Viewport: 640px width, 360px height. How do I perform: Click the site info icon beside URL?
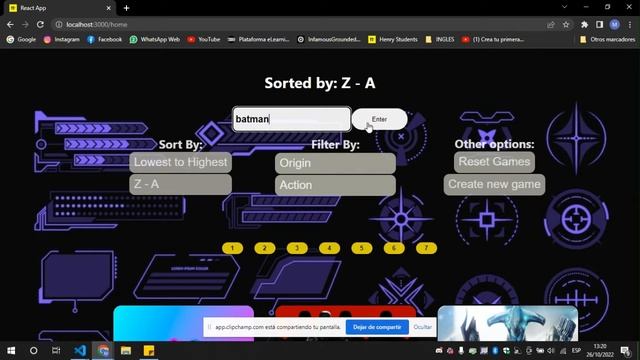click(x=59, y=24)
